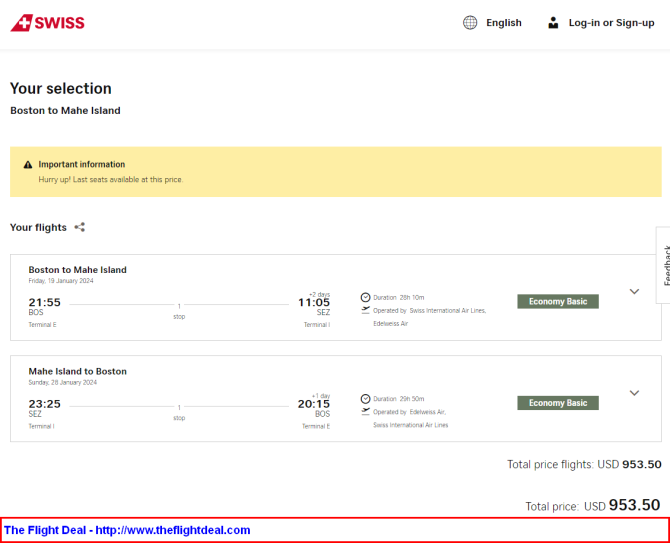This screenshot has width=670, height=543.
Task: Click the 'Important information' title
Action: (82, 164)
